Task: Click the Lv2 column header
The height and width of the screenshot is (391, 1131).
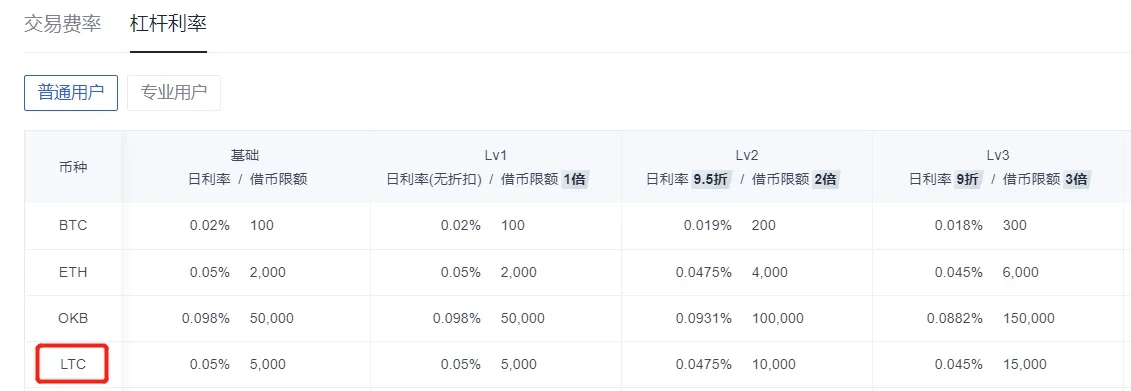Action: coord(747,155)
